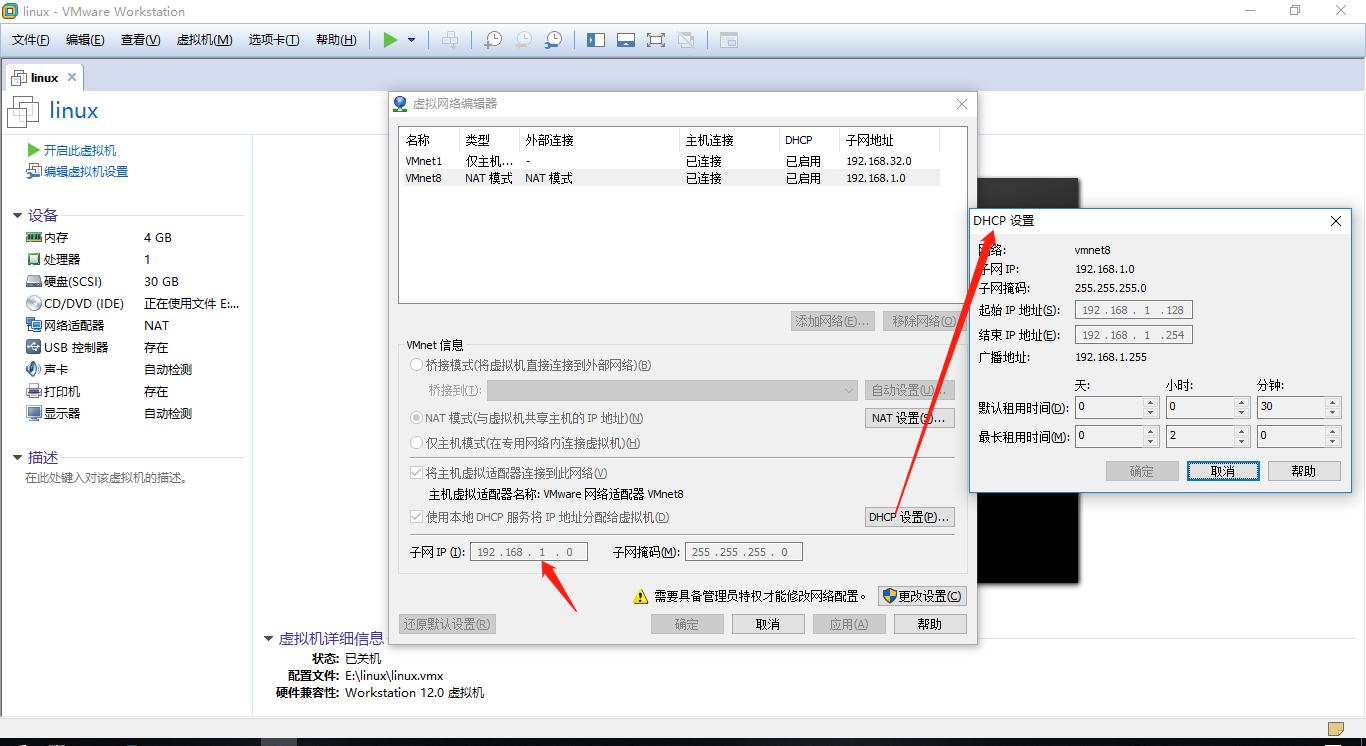Collapse the 描述 section
Image resolution: width=1366 pixels, height=746 pixels.
[x=17, y=458]
